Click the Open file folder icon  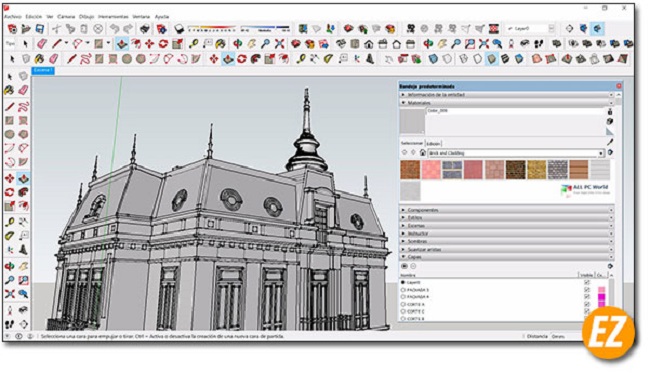26,29
